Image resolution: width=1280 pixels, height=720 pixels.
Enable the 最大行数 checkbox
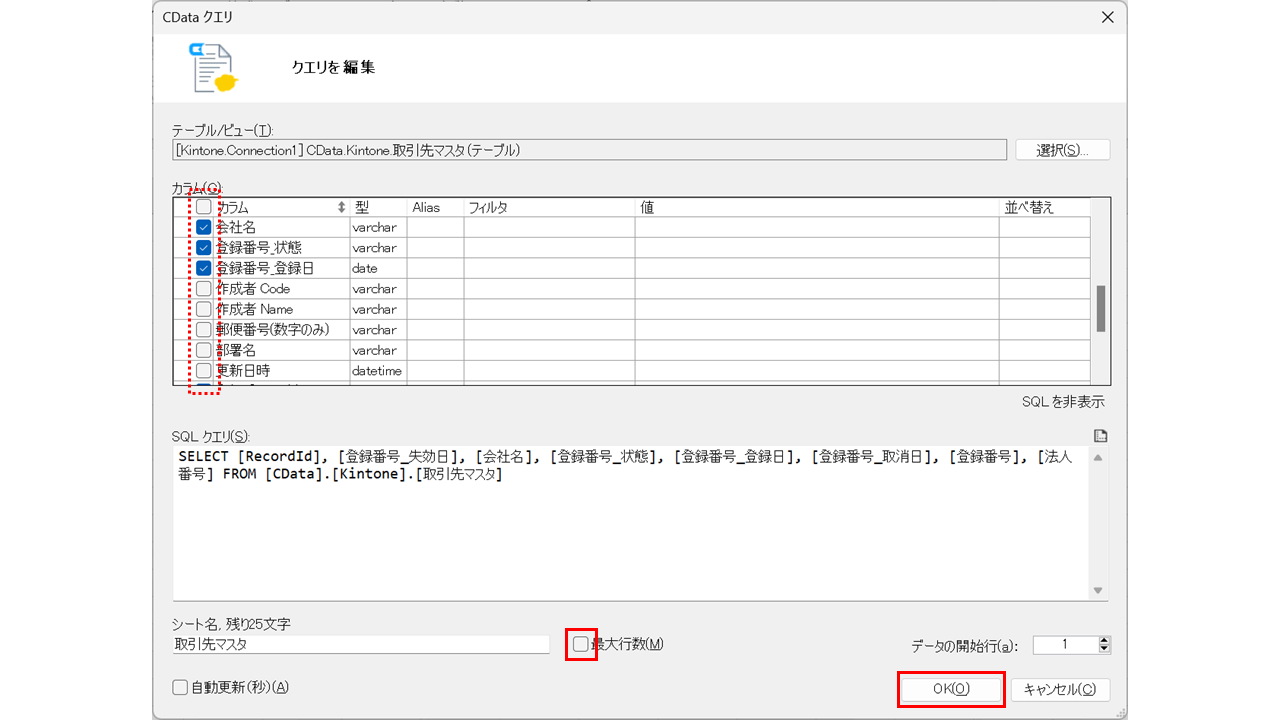pos(581,644)
